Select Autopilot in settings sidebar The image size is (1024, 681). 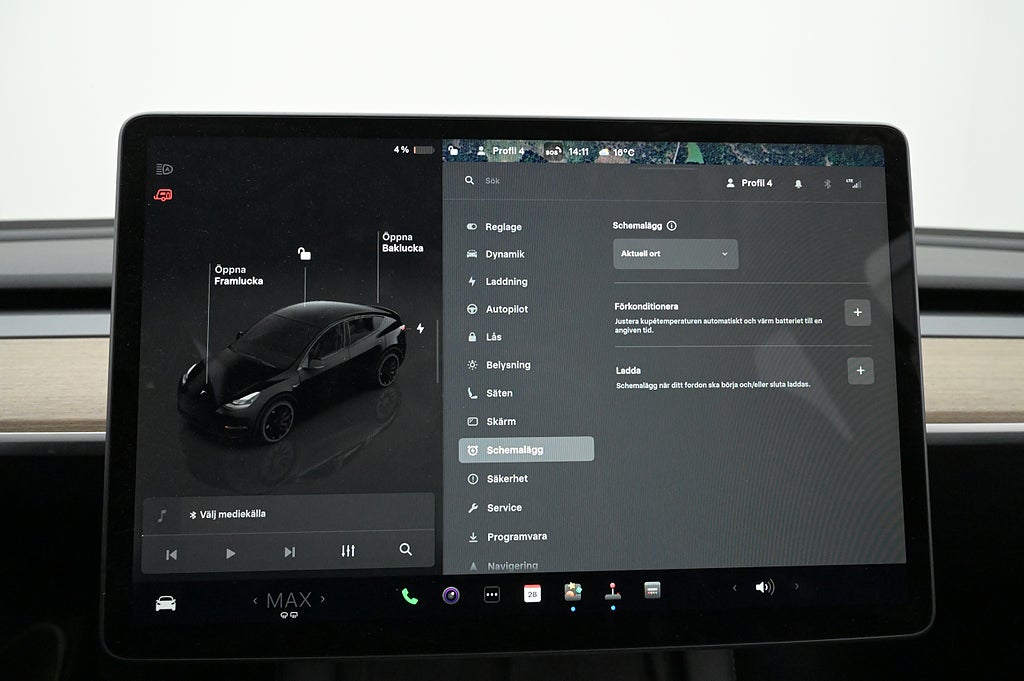(x=506, y=310)
